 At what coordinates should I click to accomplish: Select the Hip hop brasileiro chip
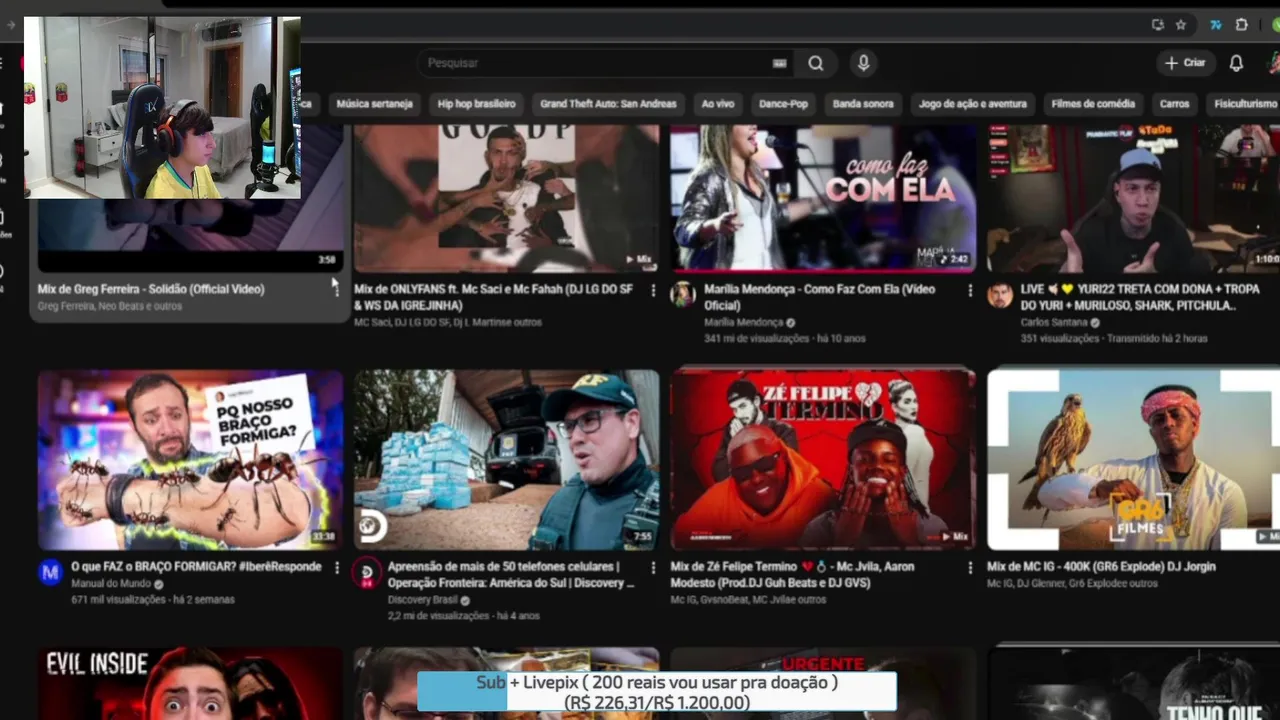[477, 104]
